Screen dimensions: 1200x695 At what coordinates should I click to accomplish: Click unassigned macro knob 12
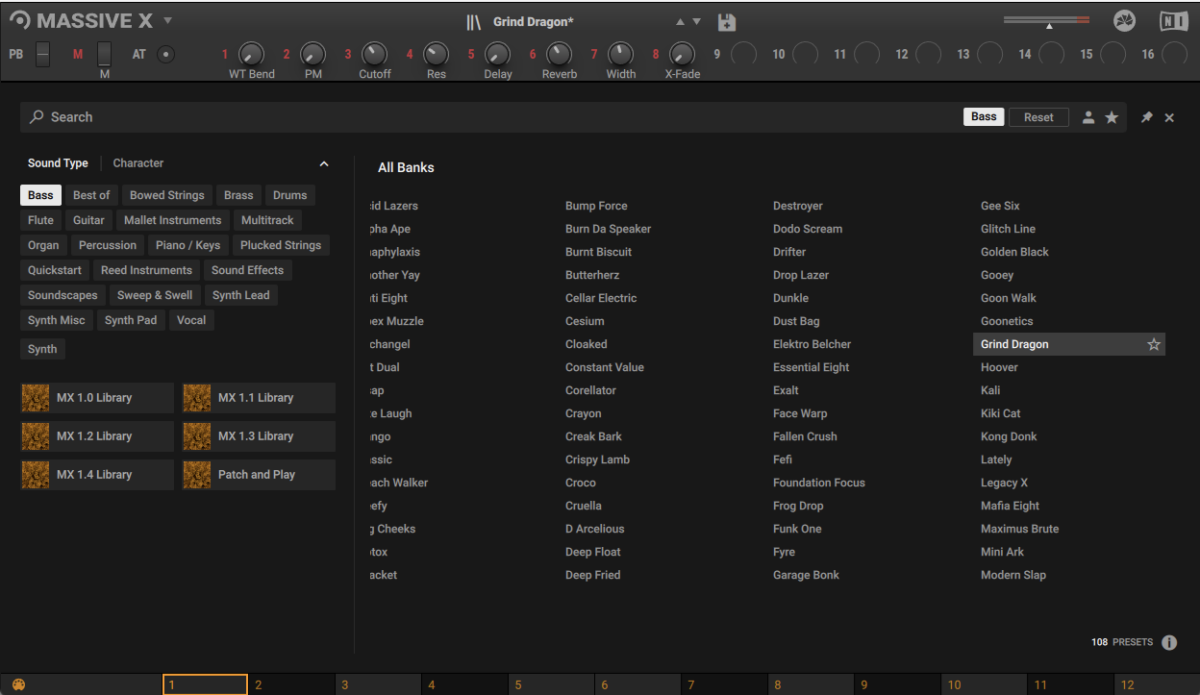928,54
